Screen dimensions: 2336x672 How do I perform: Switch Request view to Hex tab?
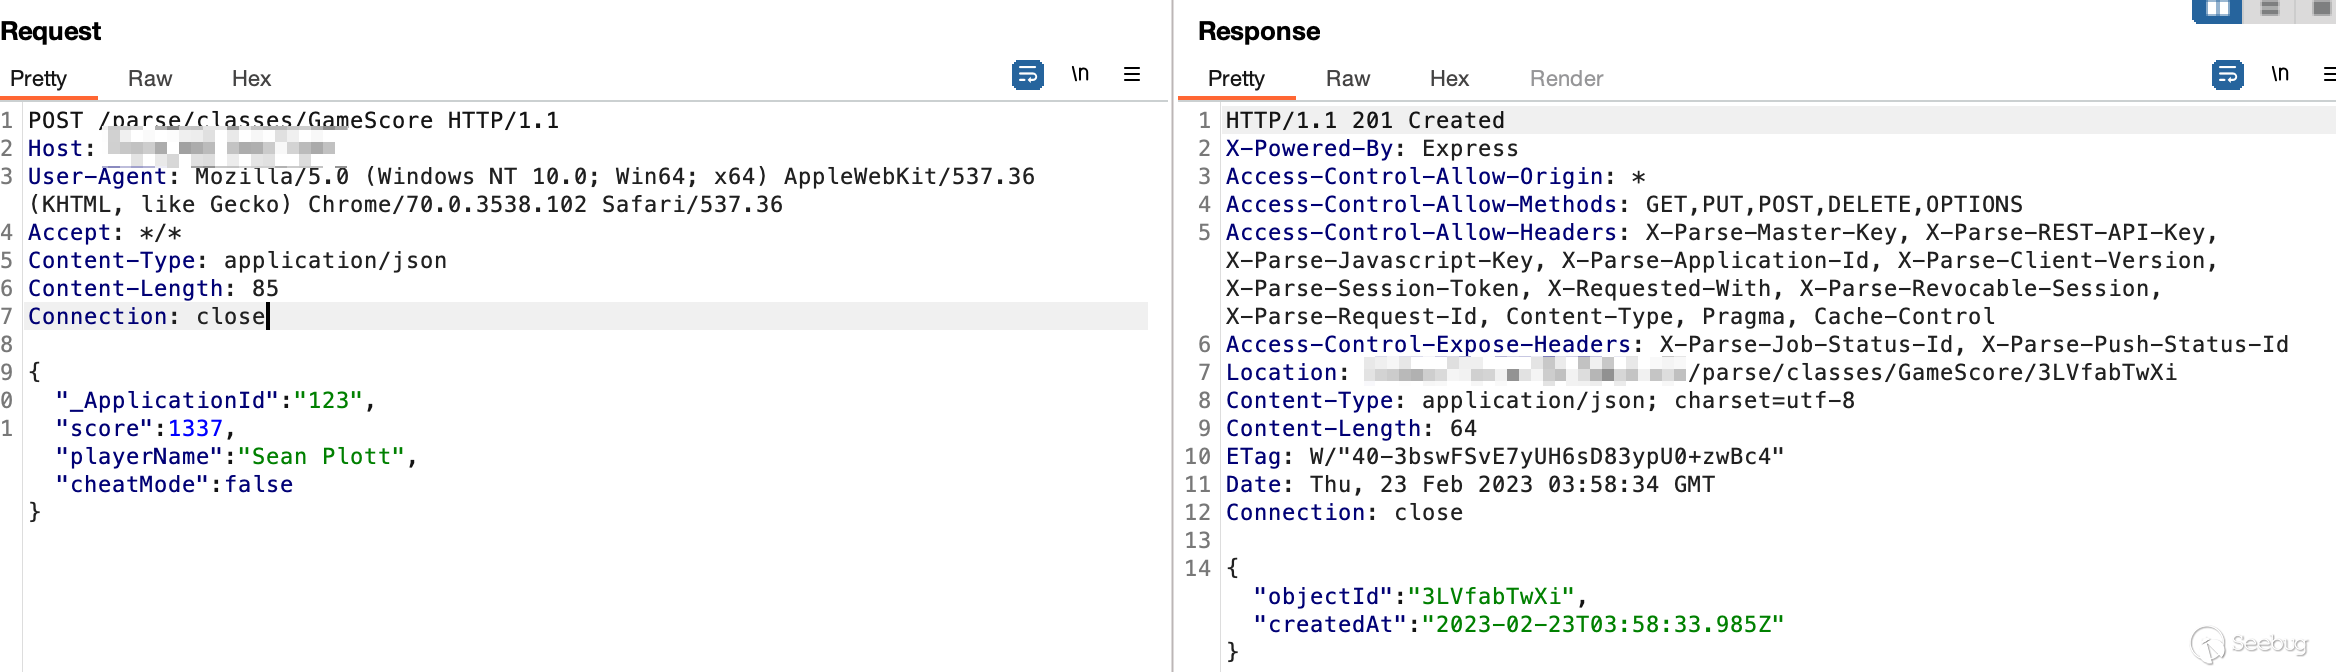(251, 79)
